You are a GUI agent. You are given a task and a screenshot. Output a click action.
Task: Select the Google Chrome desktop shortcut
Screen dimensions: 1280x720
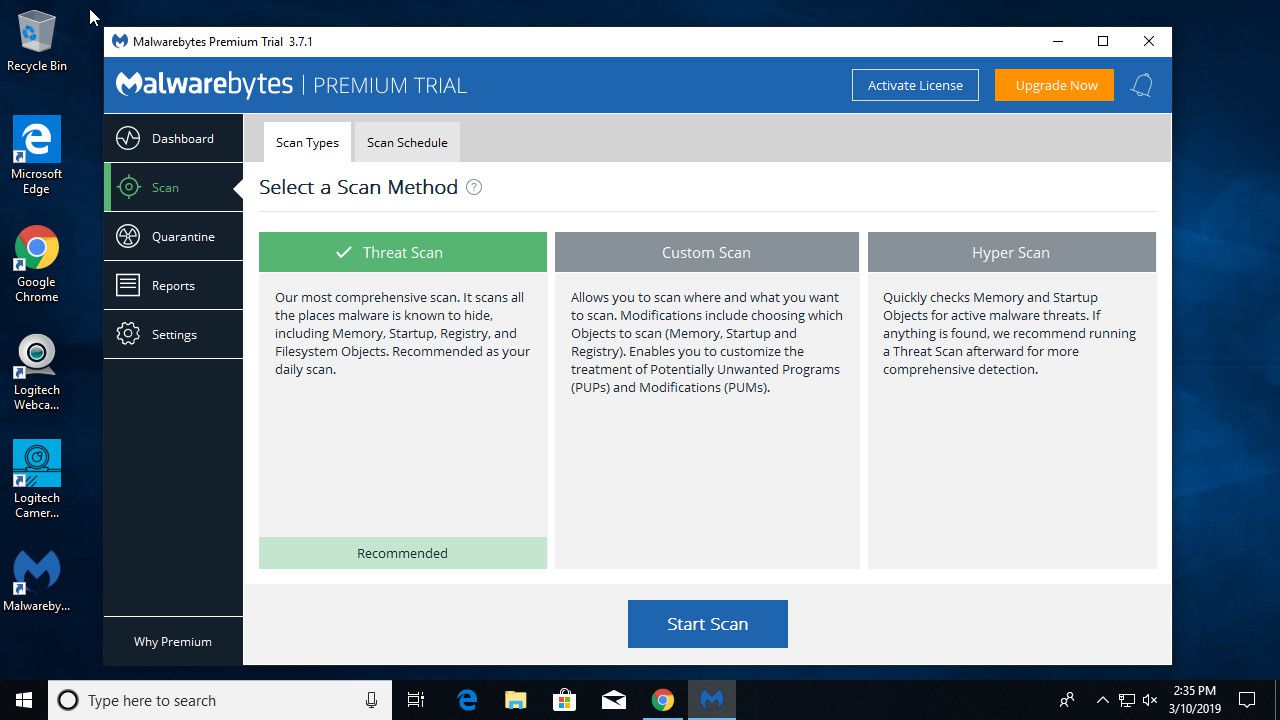pyautogui.click(x=37, y=264)
